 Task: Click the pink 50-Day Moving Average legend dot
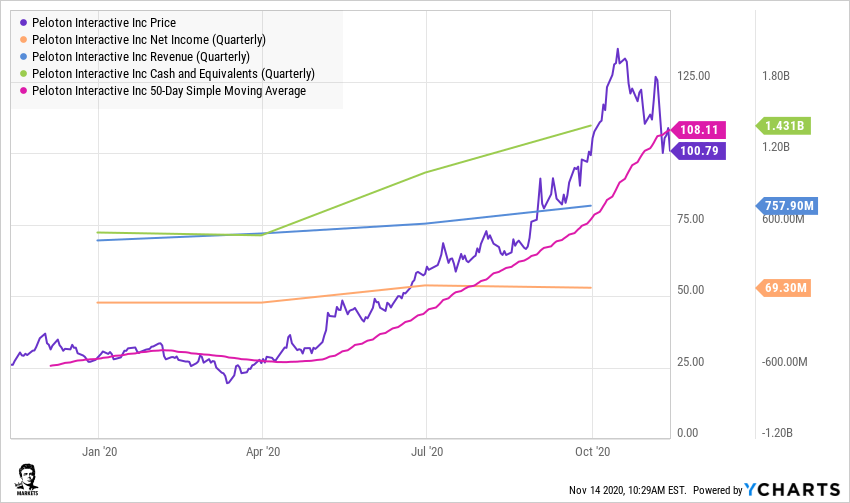23,91
